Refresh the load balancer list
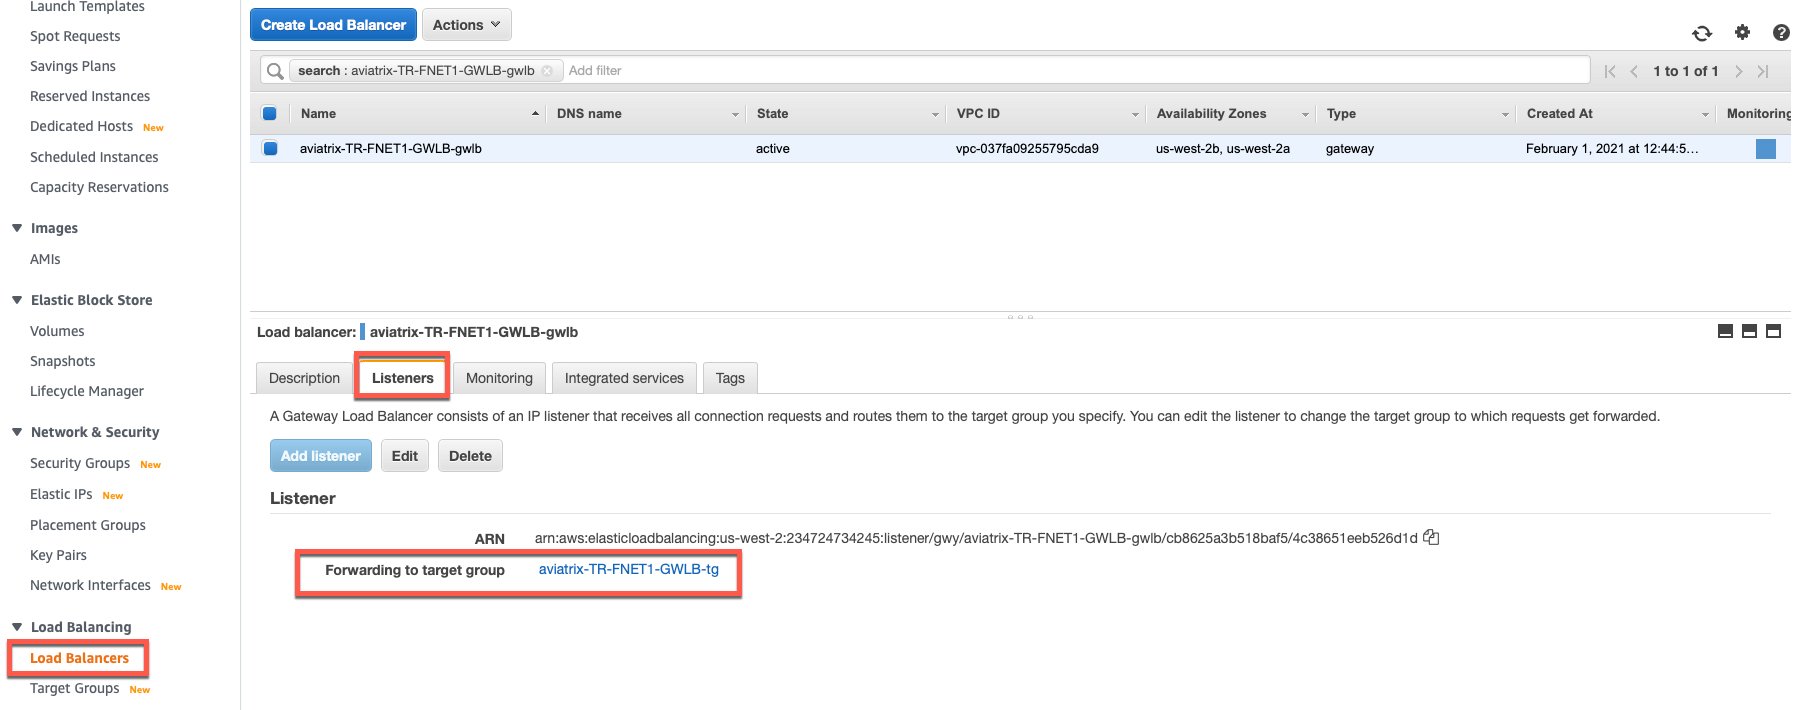This screenshot has height=710, width=1799. coord(1702,33)
